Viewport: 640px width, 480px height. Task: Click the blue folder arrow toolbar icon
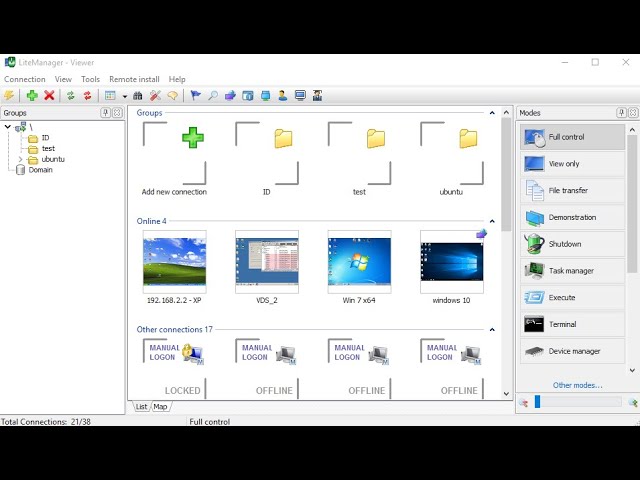(230, 96)
